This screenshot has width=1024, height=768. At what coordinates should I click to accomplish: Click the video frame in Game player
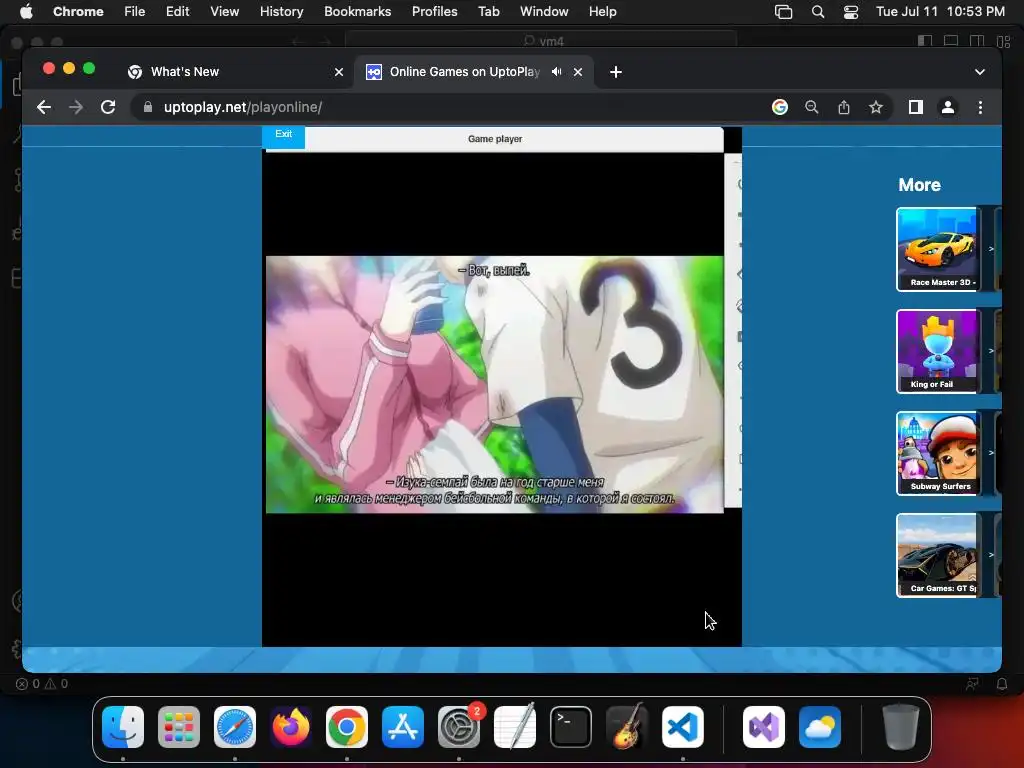[x=494, y=384]
